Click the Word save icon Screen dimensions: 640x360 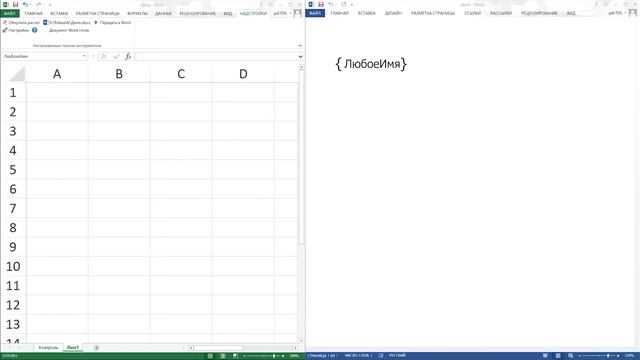click(x=321, y=4)
